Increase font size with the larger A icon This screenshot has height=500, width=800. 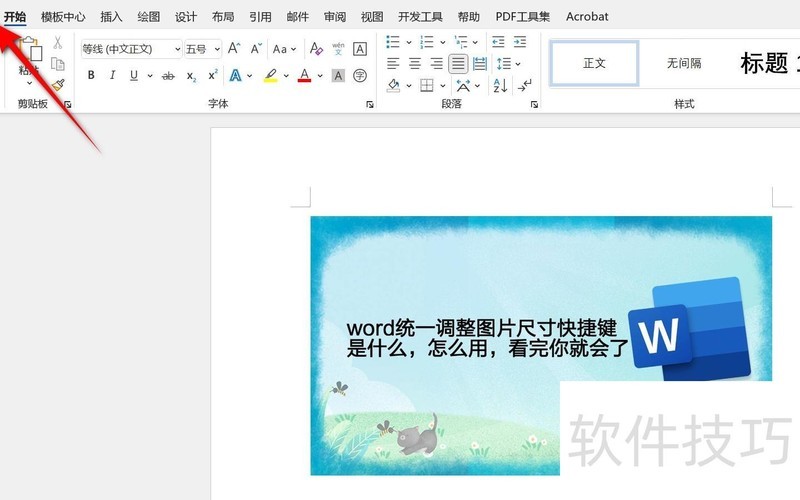click(234, 48)
